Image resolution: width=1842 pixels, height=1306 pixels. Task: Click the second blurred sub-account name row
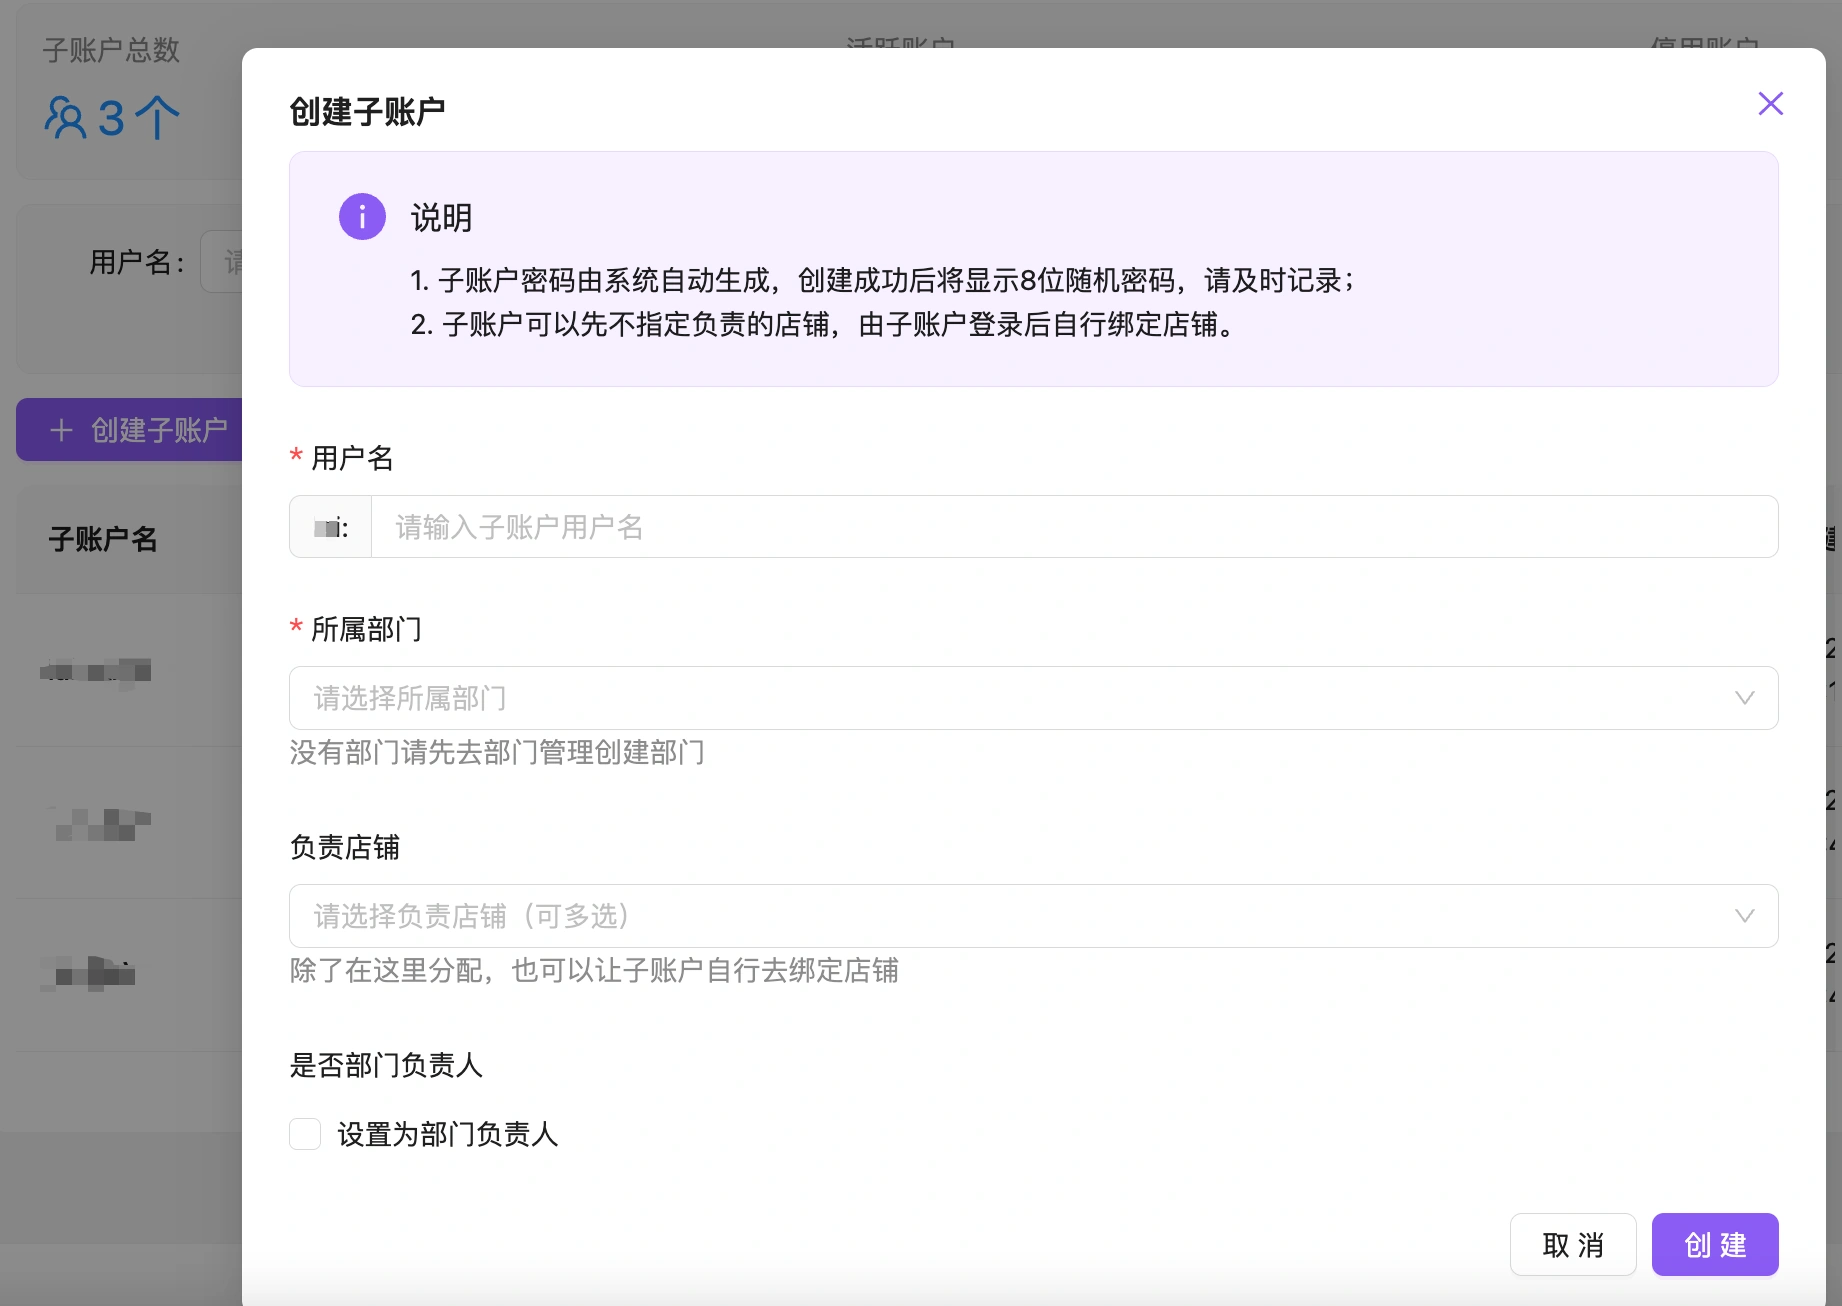click(x=102, y=824)
